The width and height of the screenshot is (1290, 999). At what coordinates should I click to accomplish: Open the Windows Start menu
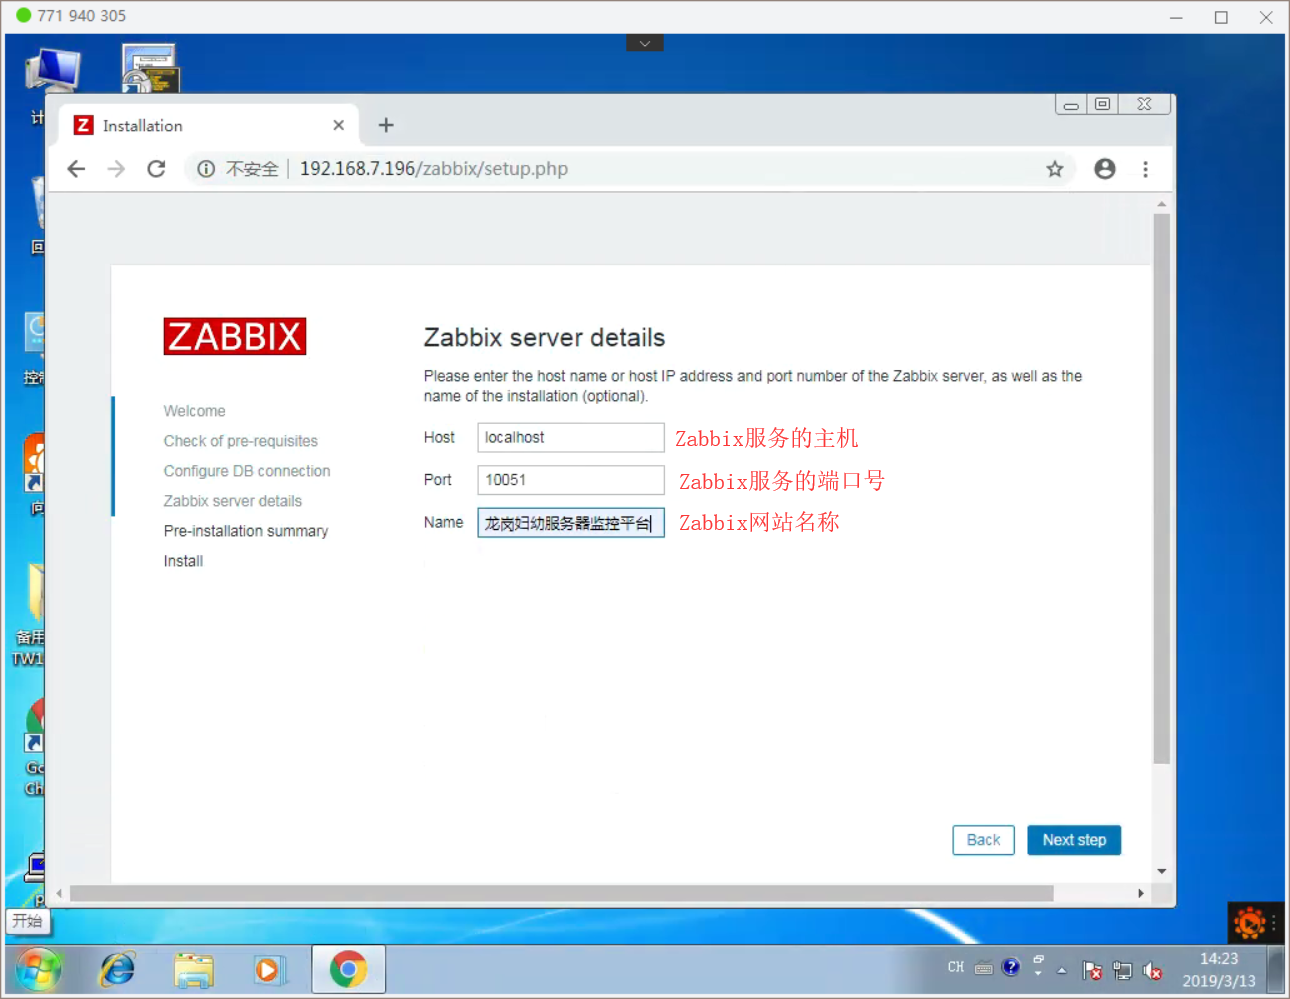[x=38, y=969]
